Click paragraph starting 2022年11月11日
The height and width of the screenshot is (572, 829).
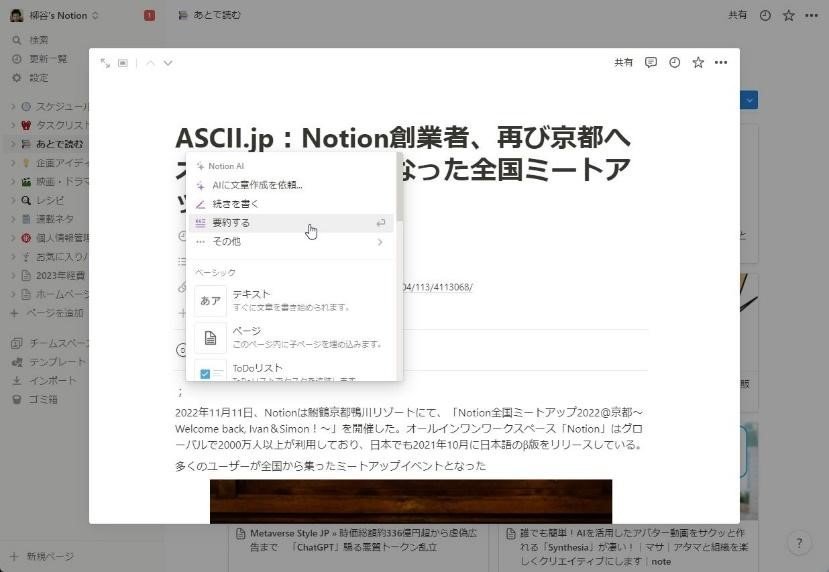(410, 428)
